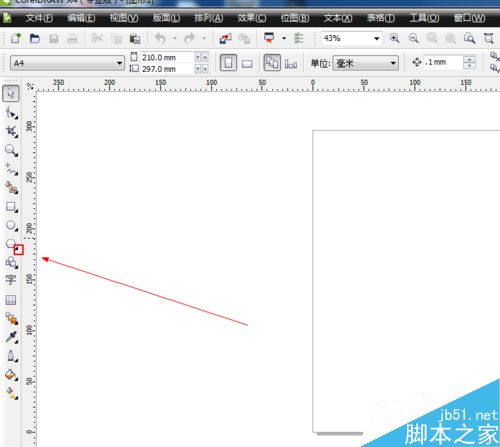The height and width of the screenshot is (447, 500).
Task: Click the Undo arrow
Action: [x=161, y=38]
